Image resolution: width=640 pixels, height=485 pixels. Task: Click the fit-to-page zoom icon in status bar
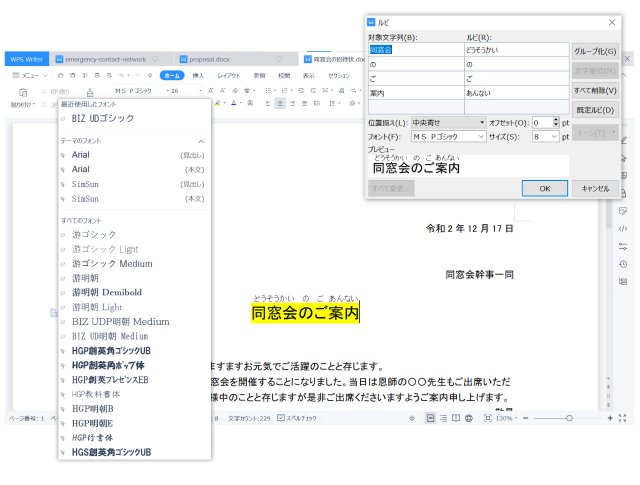487,418
